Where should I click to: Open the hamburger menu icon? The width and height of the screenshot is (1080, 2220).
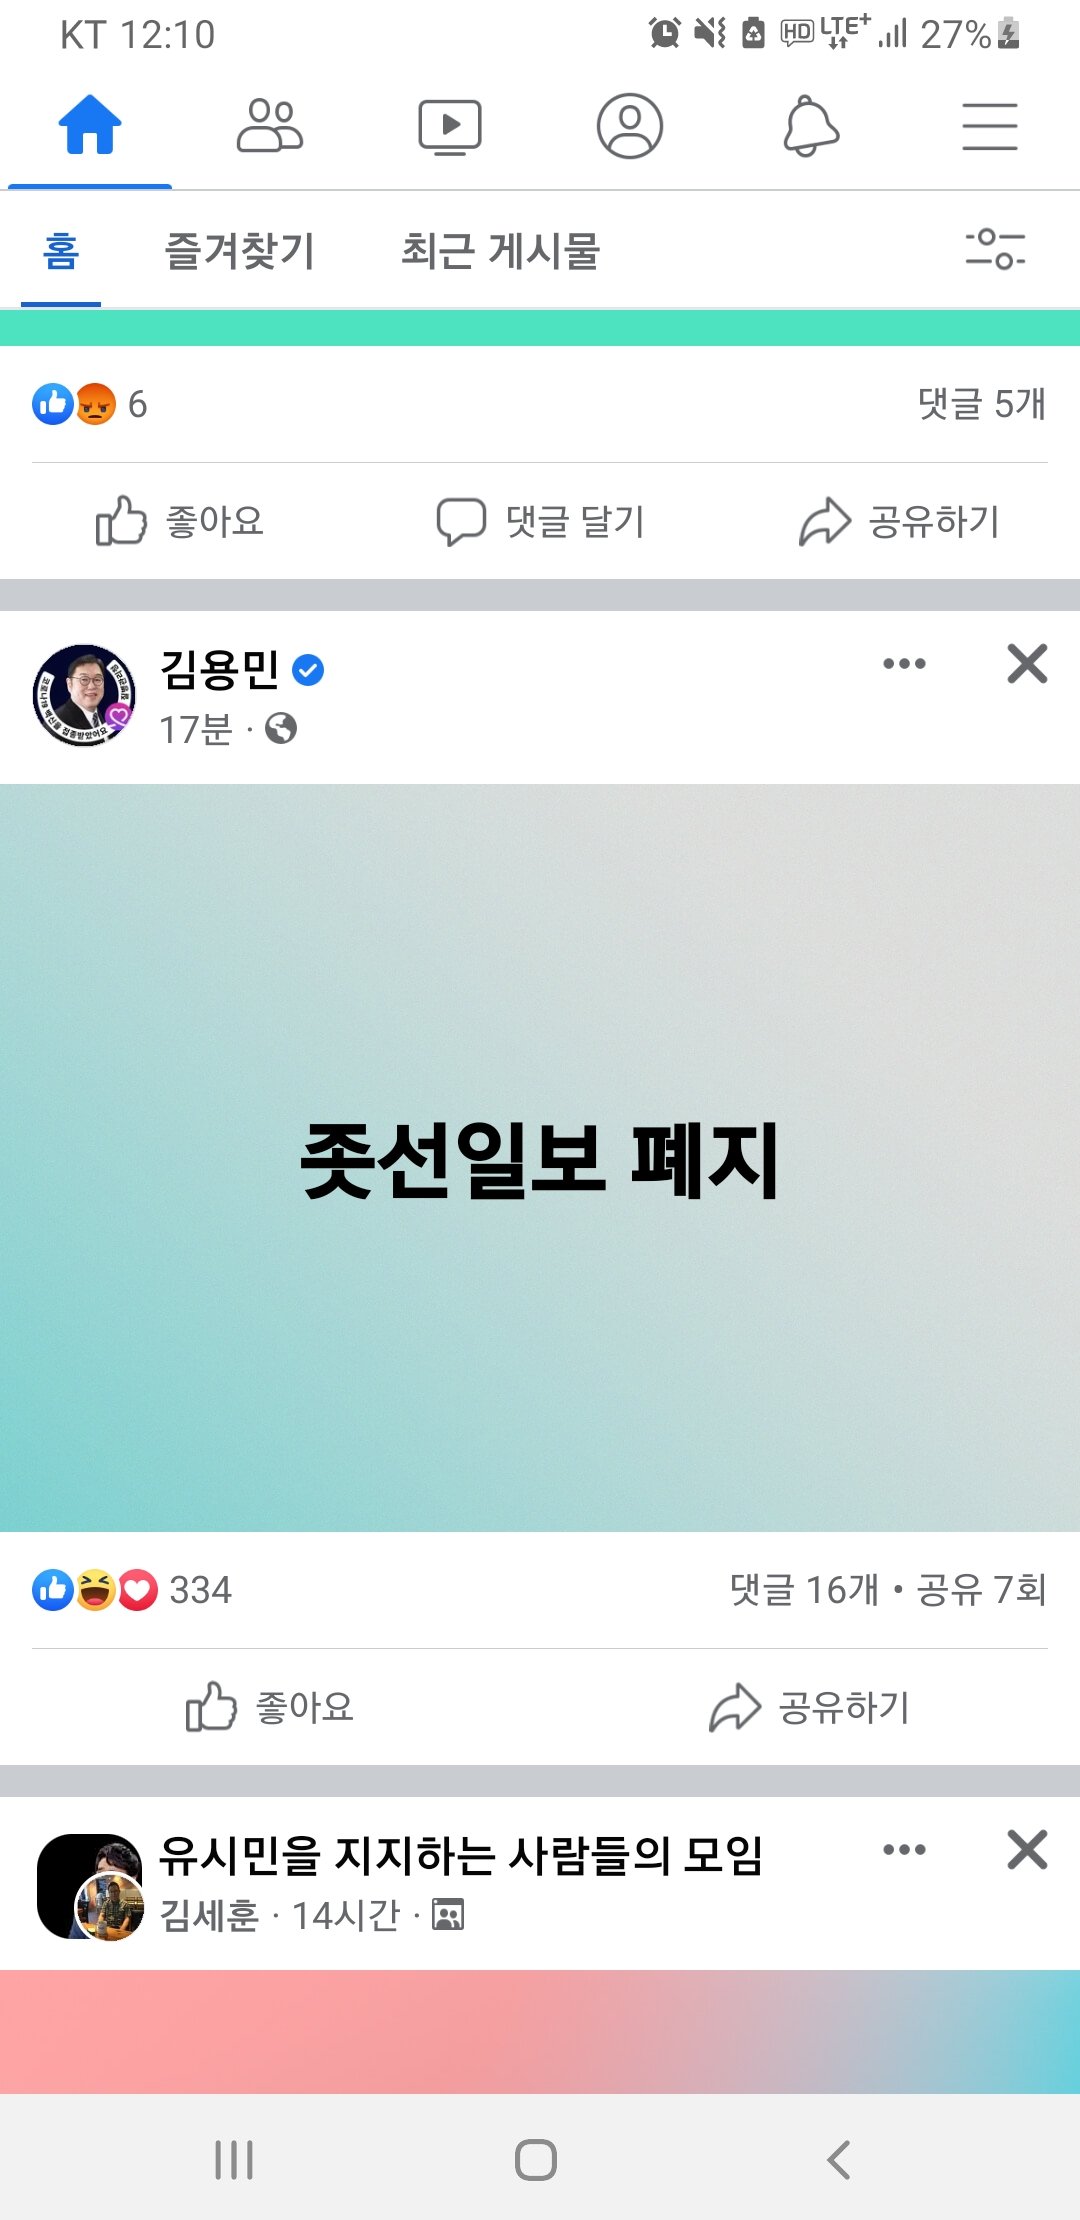(990, 127)
